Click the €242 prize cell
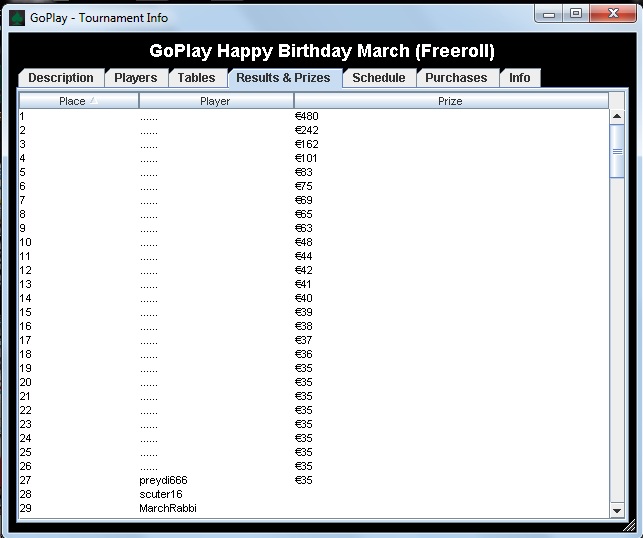This screenshot has width=643, height=538. point(306,130)
